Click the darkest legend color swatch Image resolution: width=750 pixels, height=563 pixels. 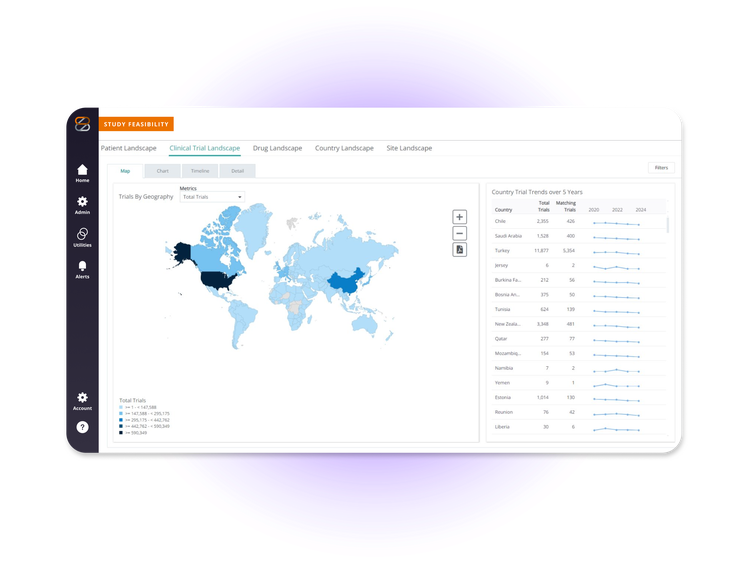[x=121, y=432]
